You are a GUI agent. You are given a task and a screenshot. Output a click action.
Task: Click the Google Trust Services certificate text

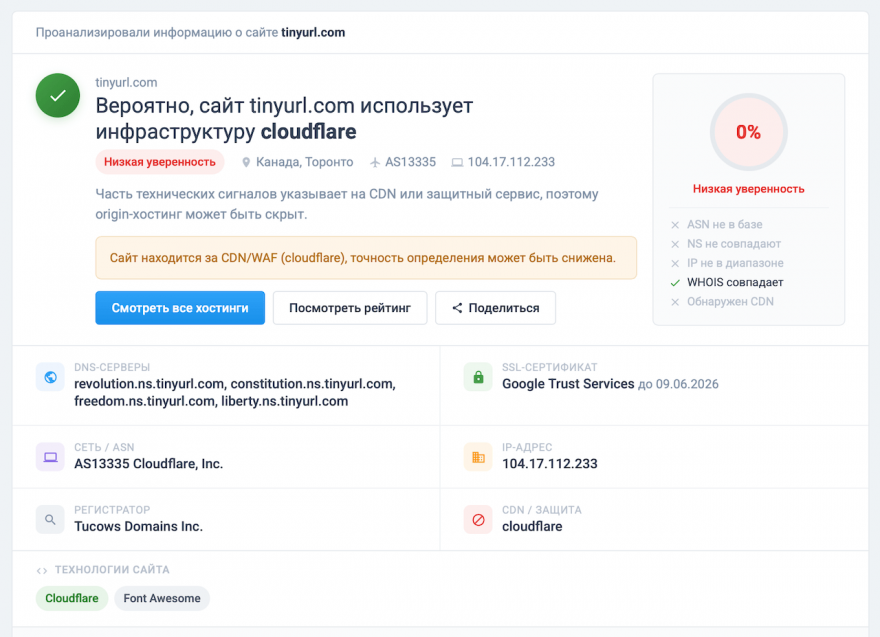568,384
